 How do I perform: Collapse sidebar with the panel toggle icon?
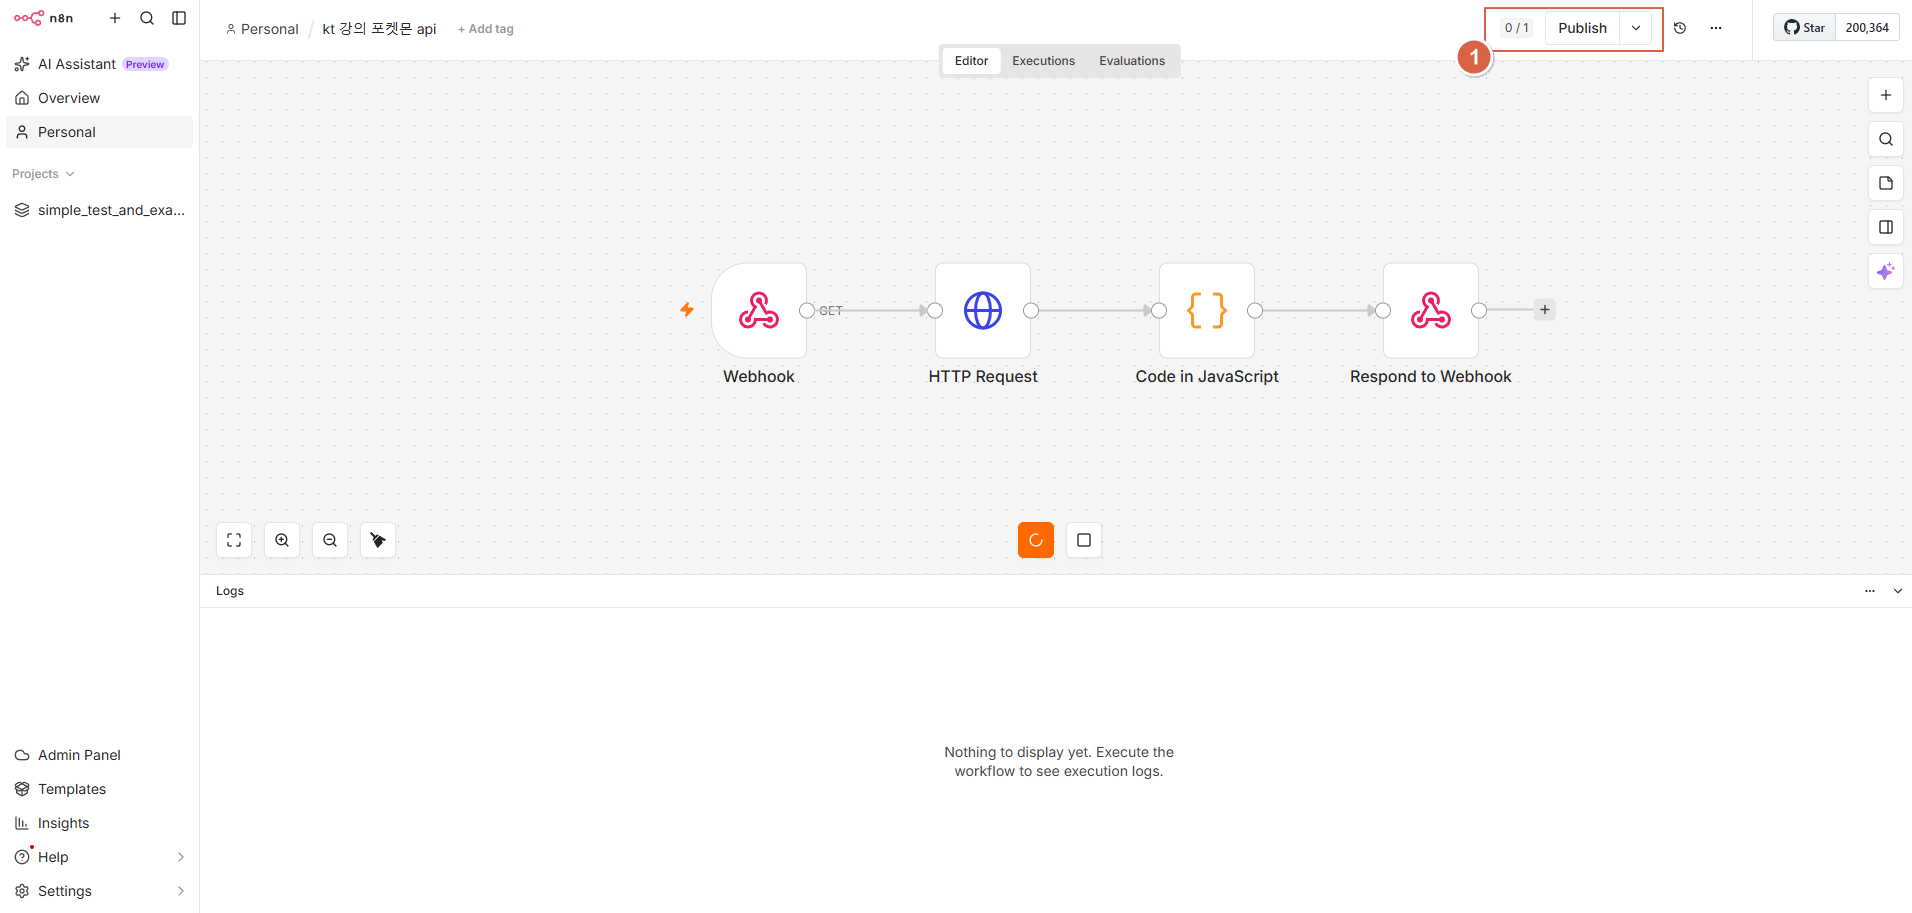(179, 18)
